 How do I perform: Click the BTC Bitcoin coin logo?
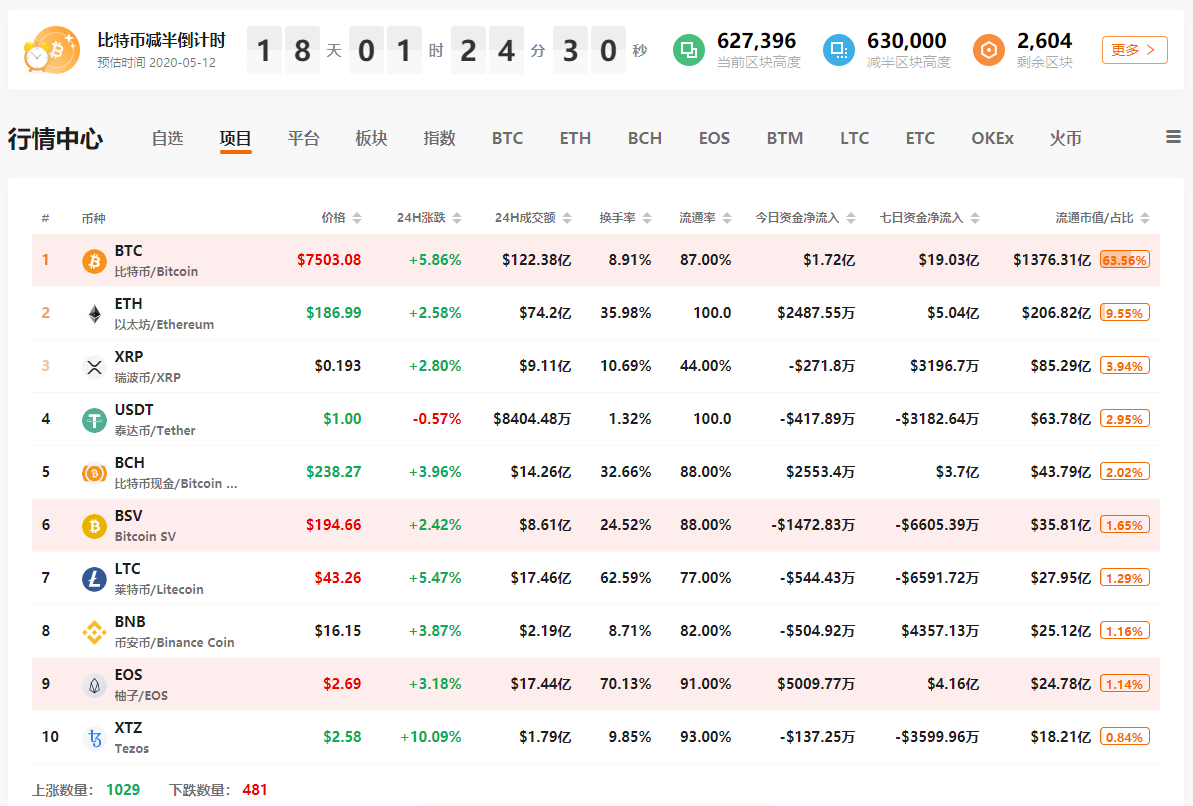(94, 261)
